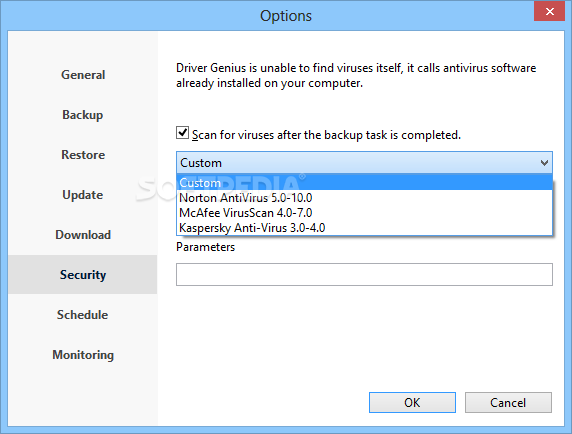Click the Cancel button
This screenshot has height=434, width=572.
[x=508, y=403]
